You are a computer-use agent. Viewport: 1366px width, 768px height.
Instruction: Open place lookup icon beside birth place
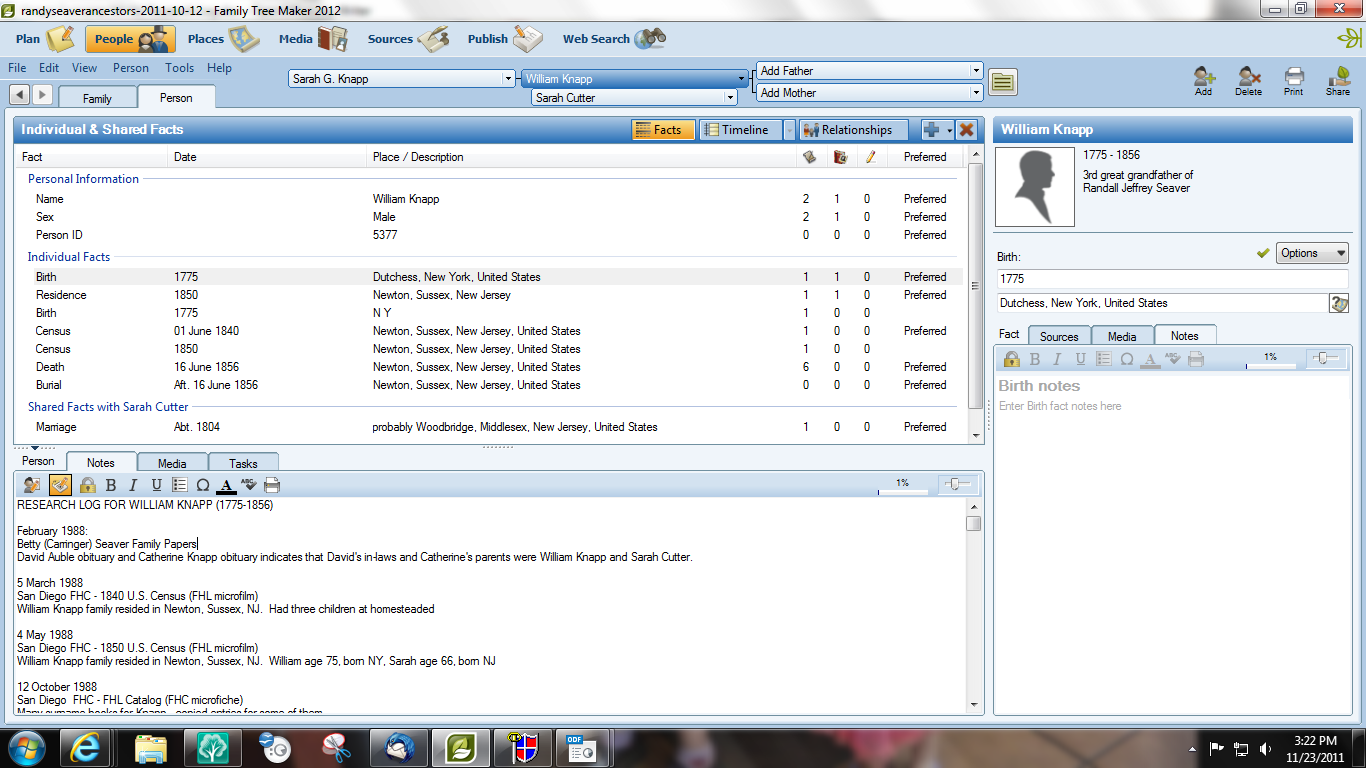(1339, 303)
